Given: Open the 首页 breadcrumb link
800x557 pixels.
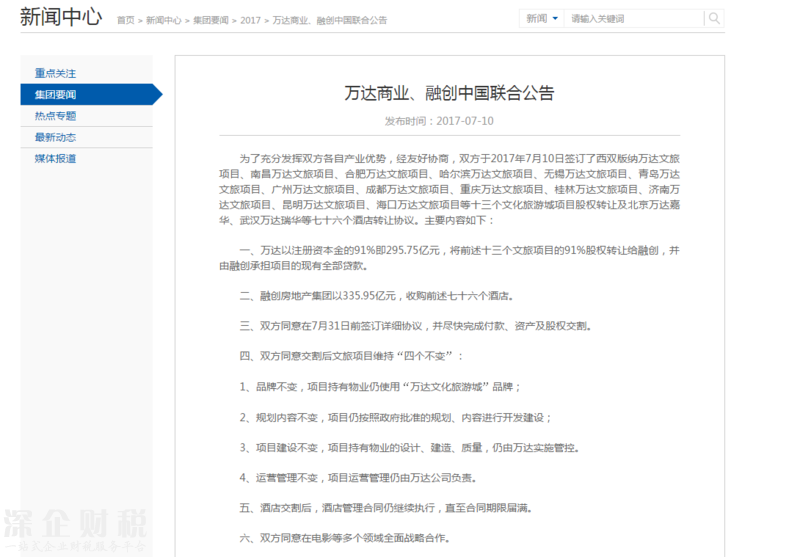Looking at the screenshot, I should (126, 20).
